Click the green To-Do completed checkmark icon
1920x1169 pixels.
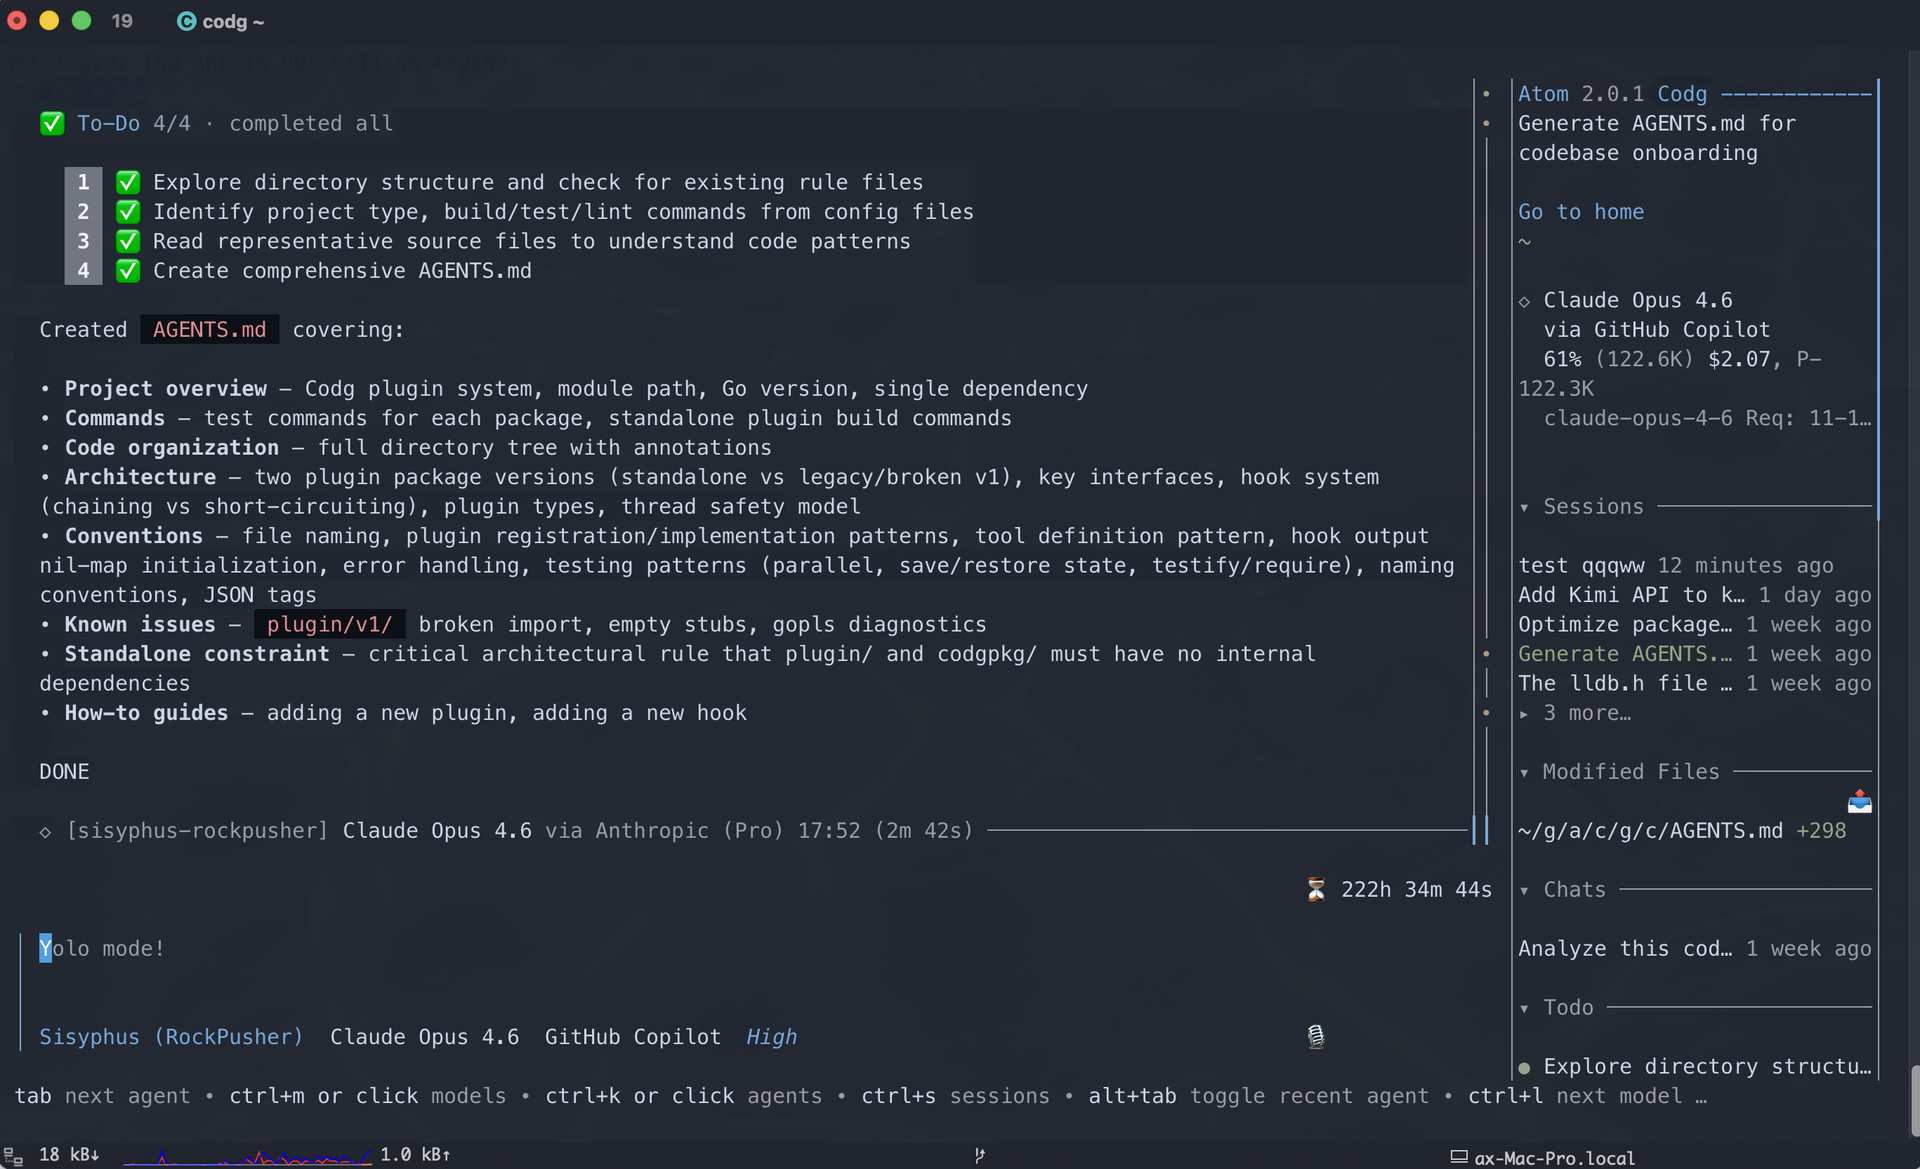(52, 123)
